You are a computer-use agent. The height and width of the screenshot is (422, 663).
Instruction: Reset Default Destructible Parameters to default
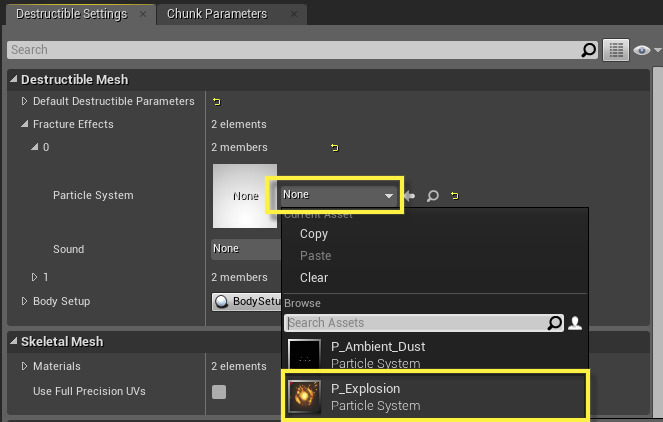216,102
